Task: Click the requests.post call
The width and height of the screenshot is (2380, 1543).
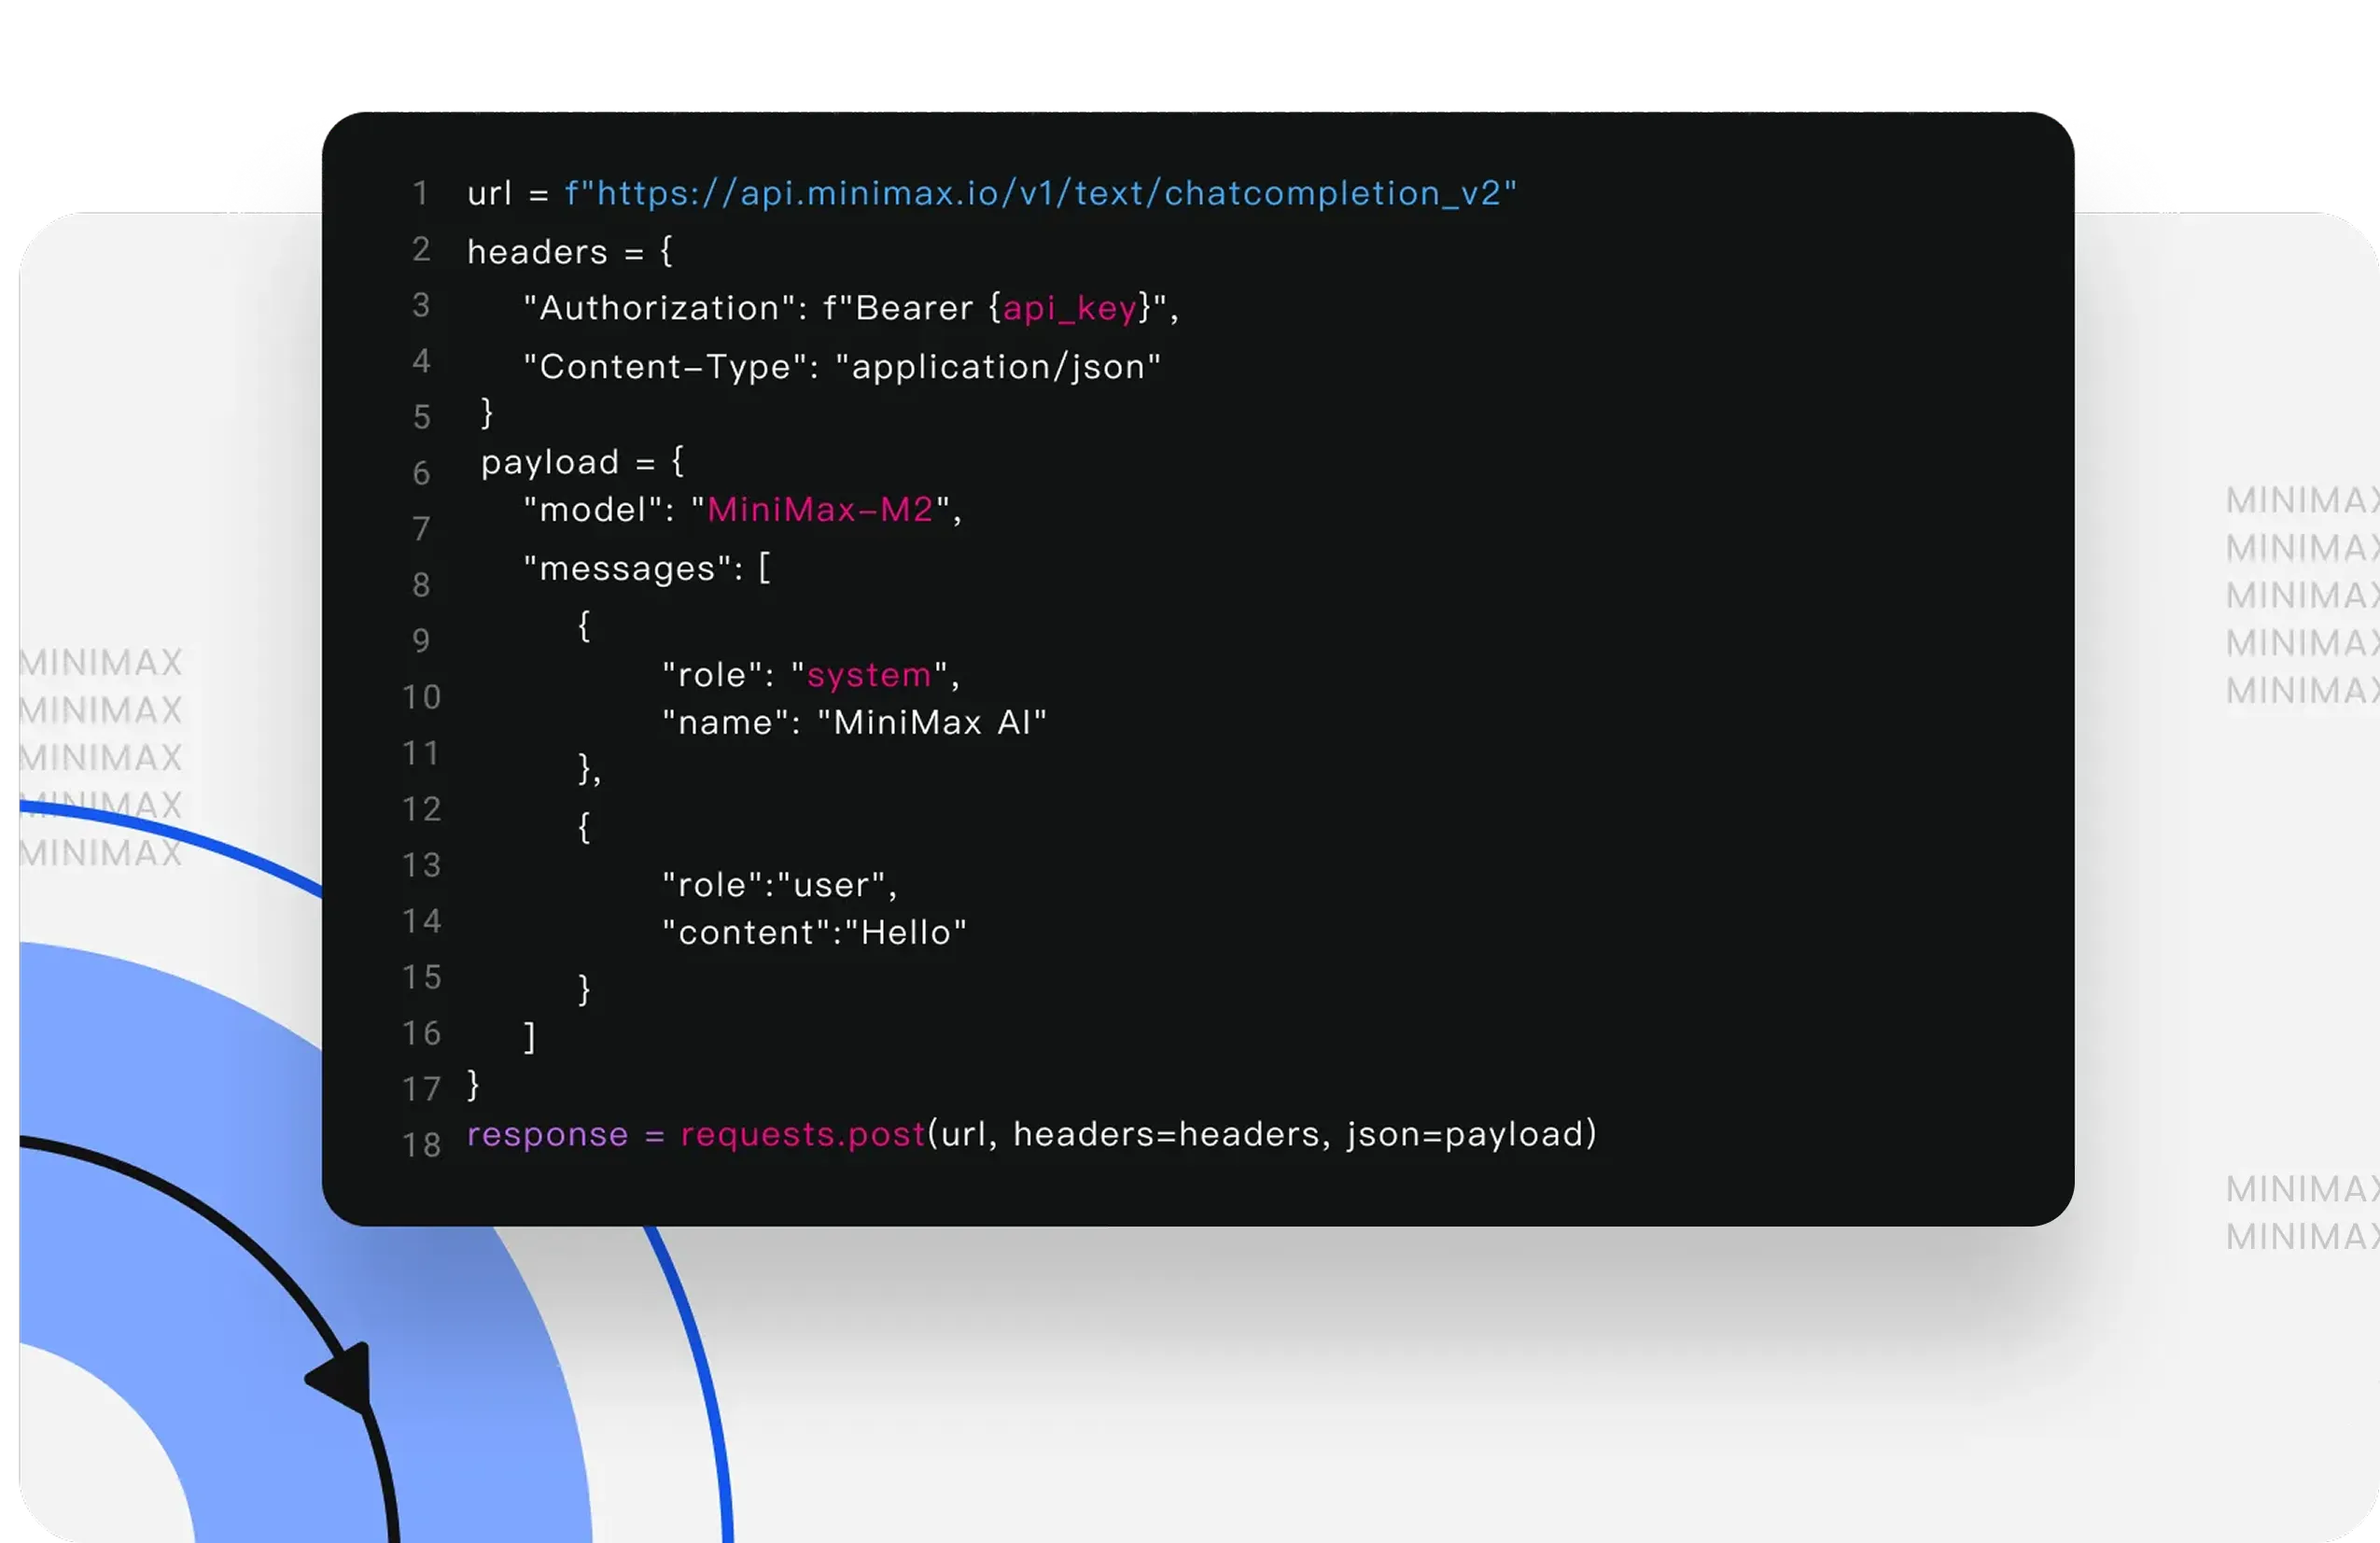Action: pos(802,1134)
